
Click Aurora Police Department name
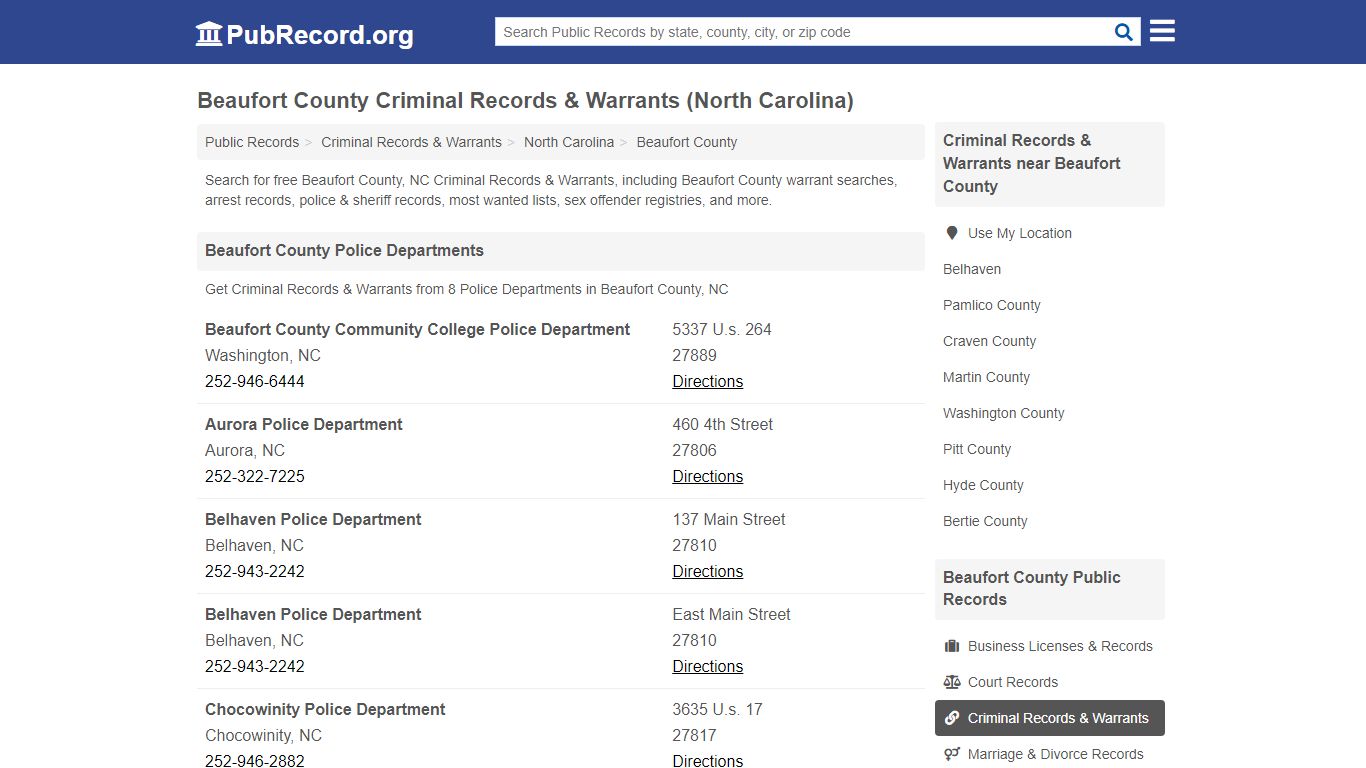304,424
